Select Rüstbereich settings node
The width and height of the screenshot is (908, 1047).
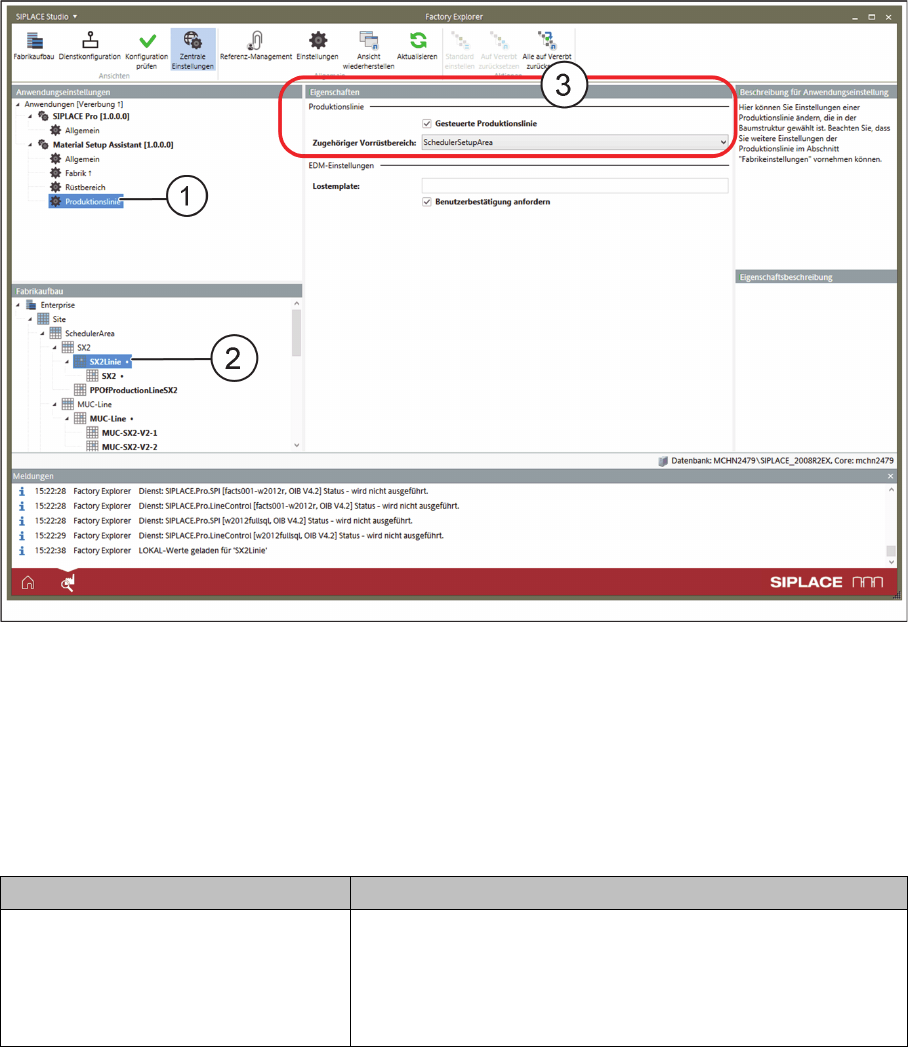click(85, 188)
